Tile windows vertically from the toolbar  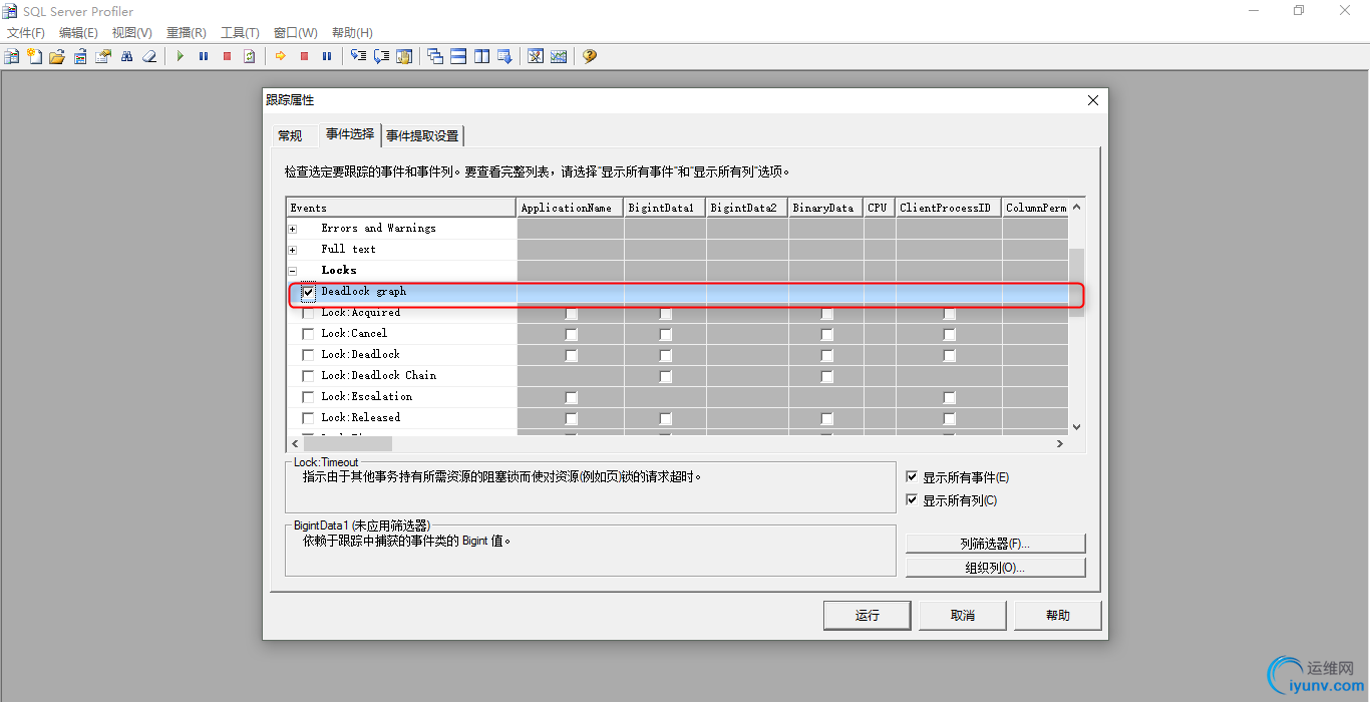click(482, 56)
